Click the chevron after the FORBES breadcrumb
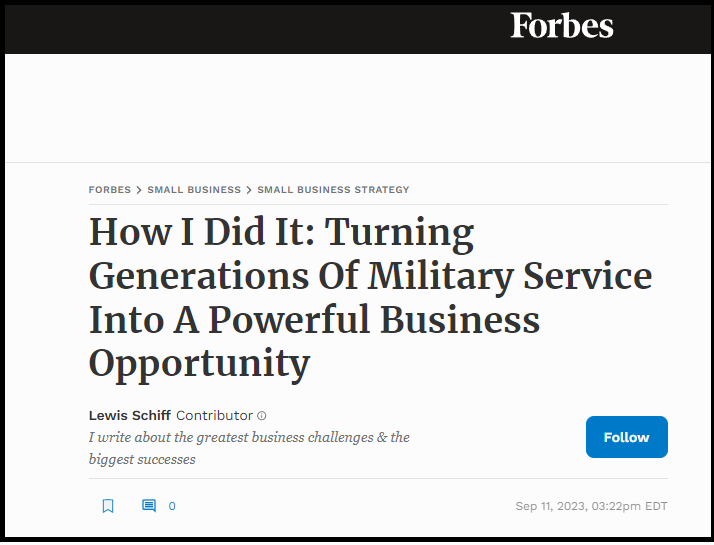This screenshot has height=545, width=714. point(139,190)
